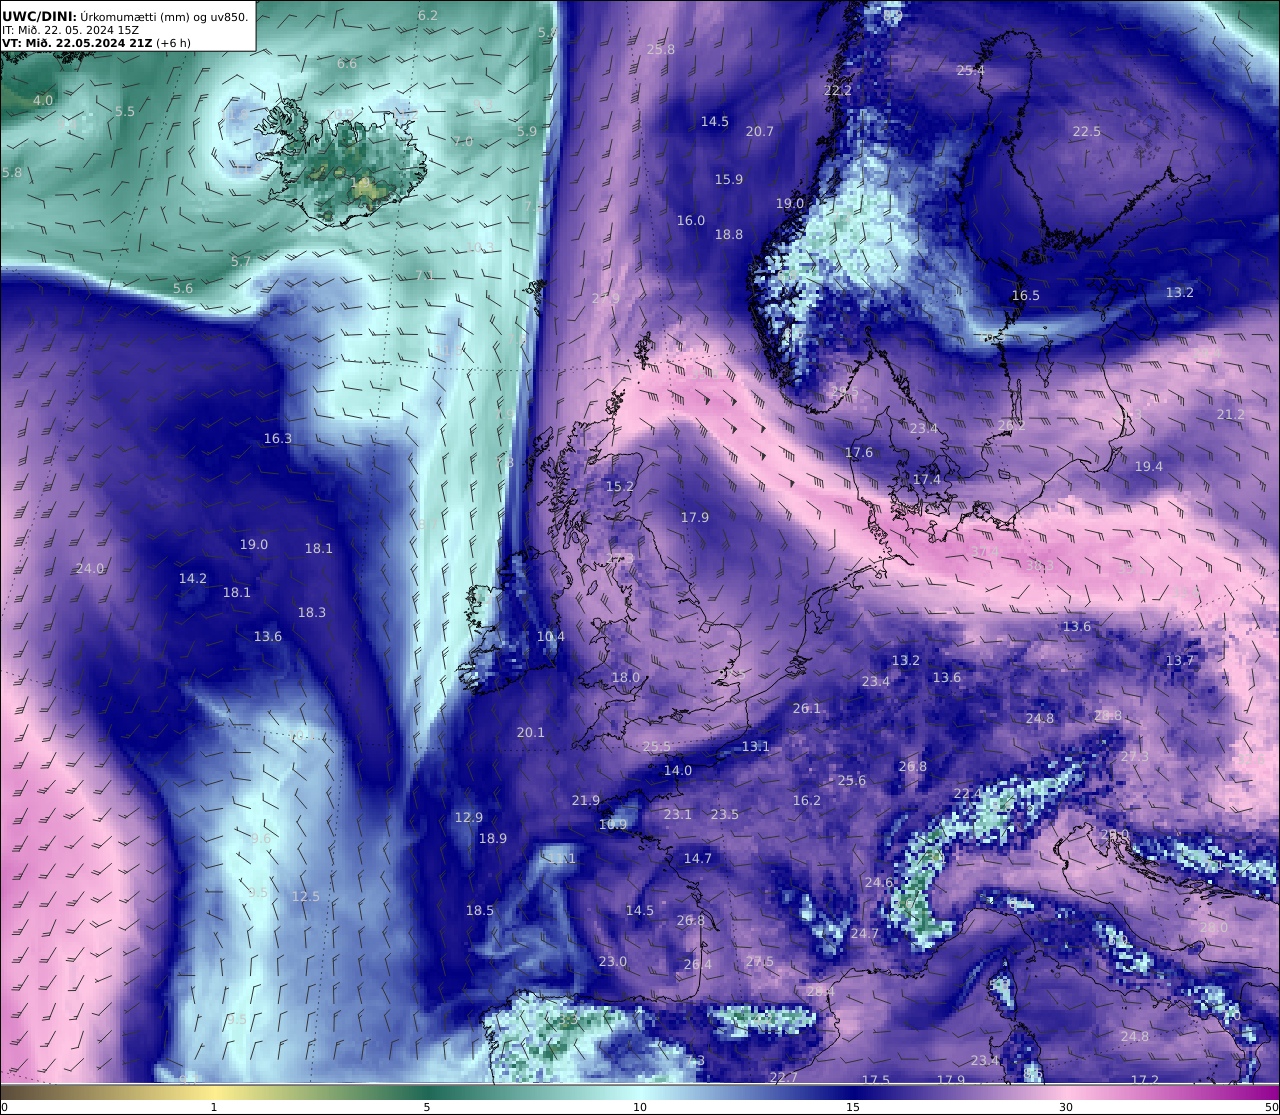This screenshot has width=1280, height=1115.
Task: Click the 'IT: Mið. 22. 05. 2024 15Z' line
Action: [70, 30]
